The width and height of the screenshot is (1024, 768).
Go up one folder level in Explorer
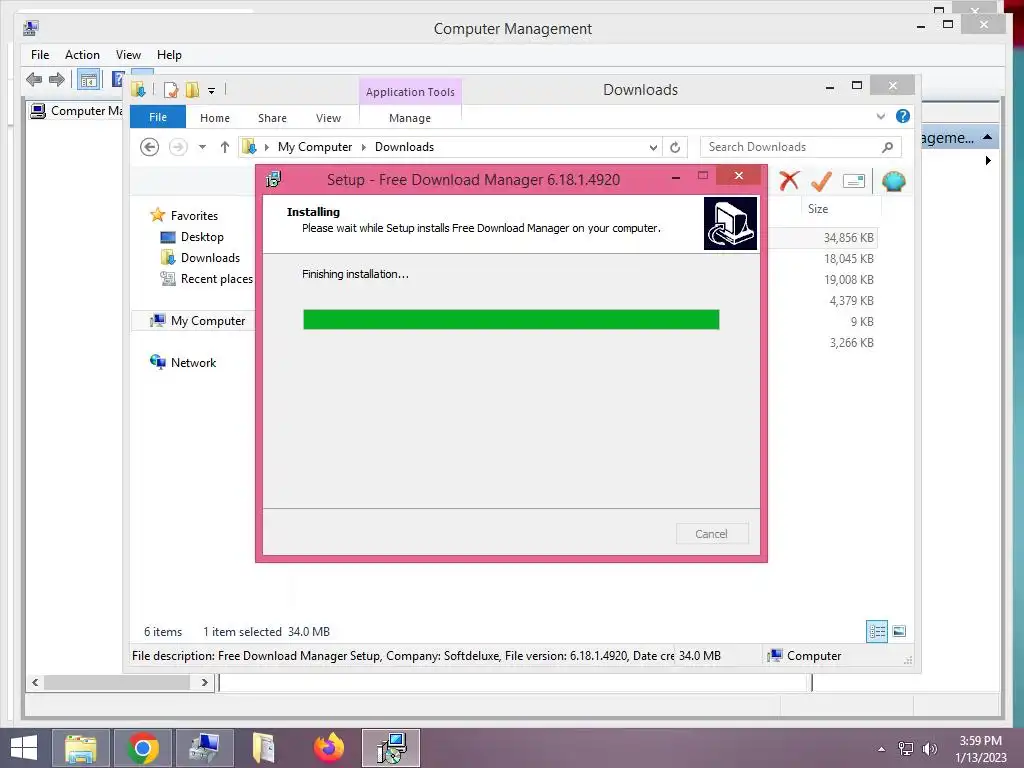(x=225, y=147)
